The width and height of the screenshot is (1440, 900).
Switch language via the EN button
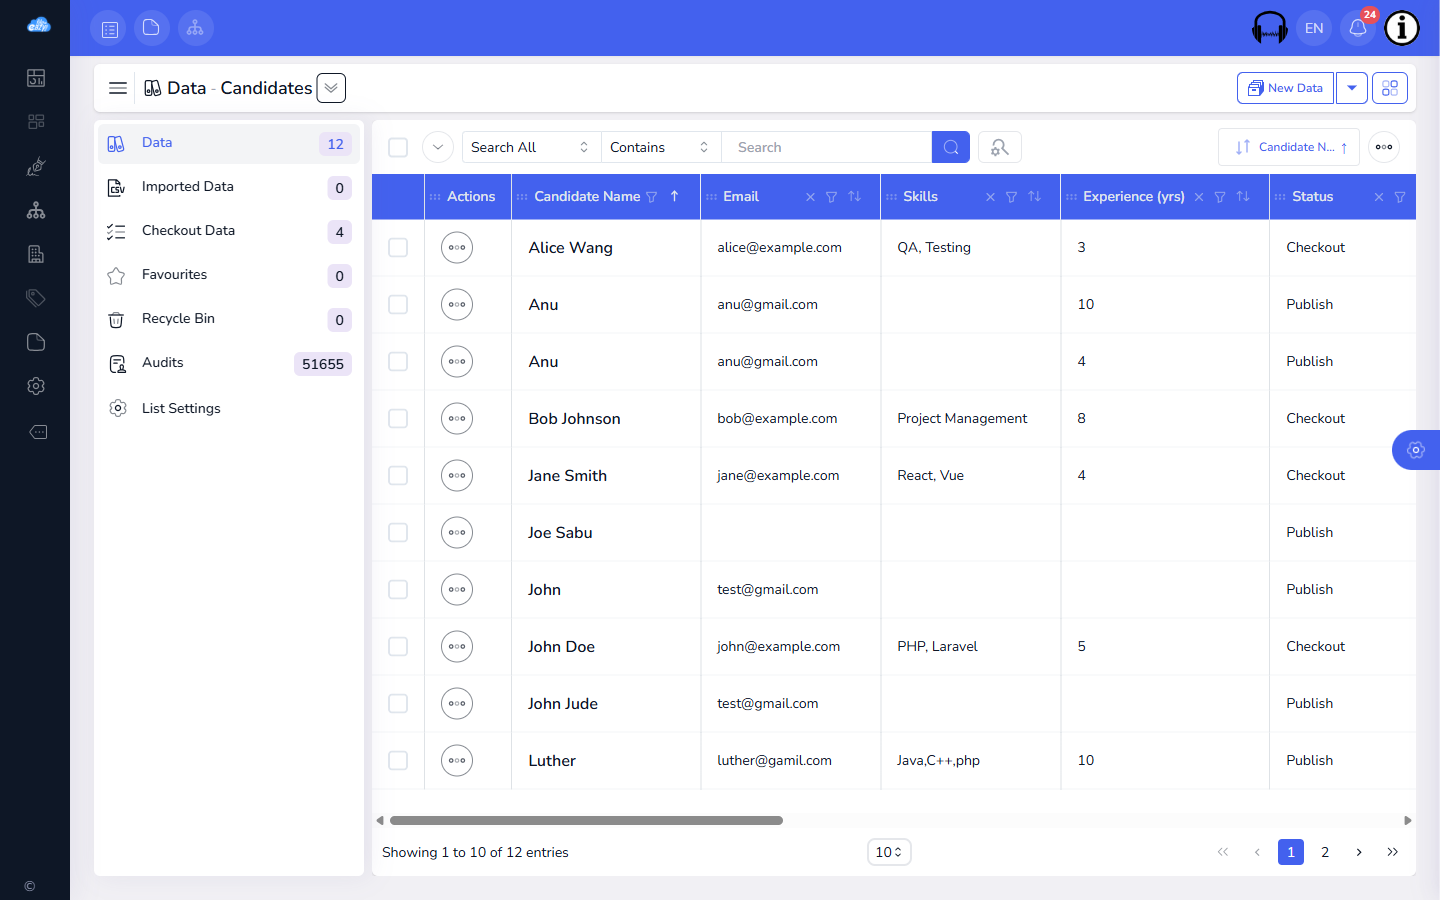coord(1314,28)
